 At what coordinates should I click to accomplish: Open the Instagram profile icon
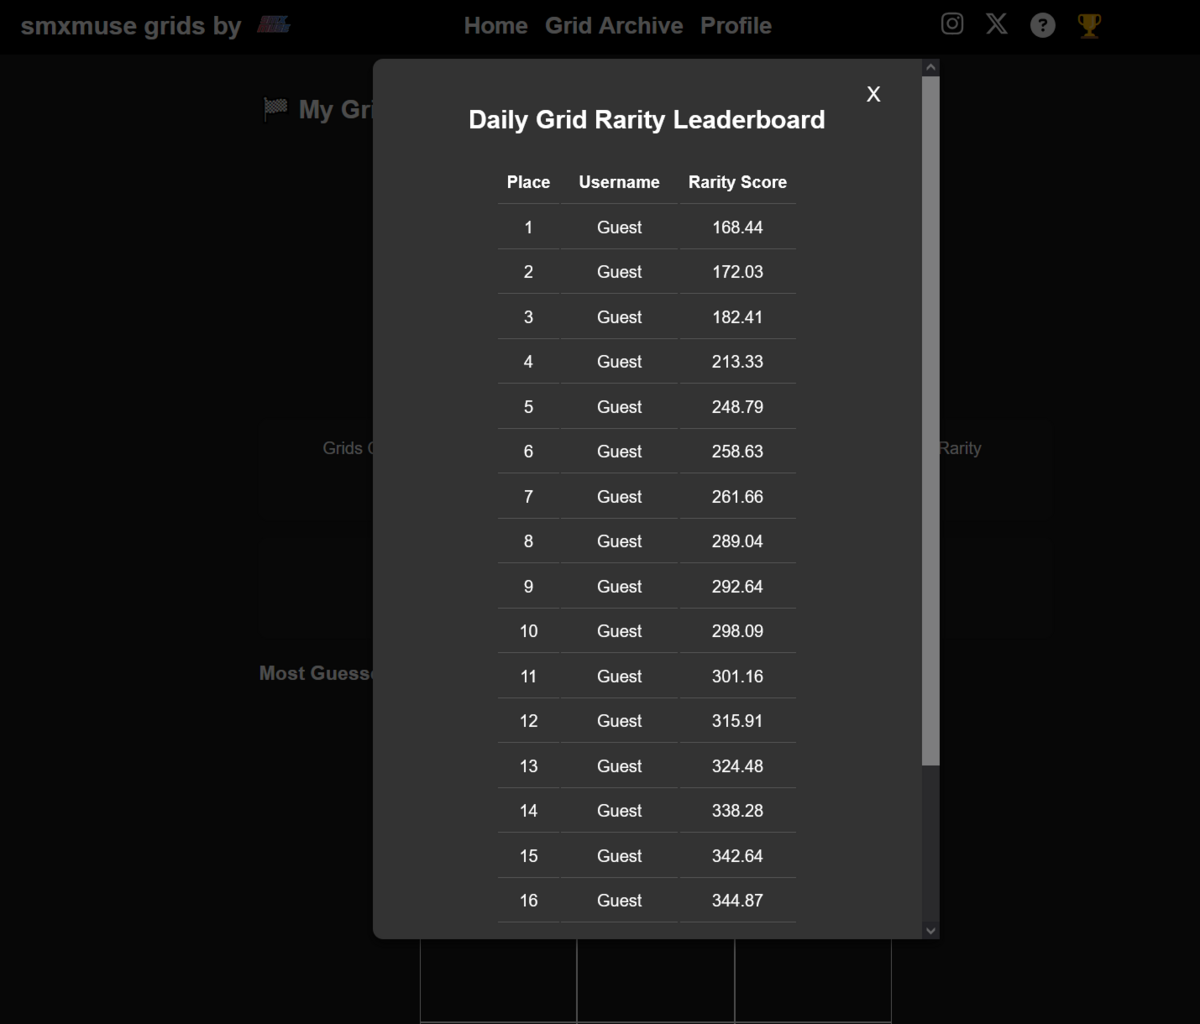pyautogui.click(x=952, y=24)
